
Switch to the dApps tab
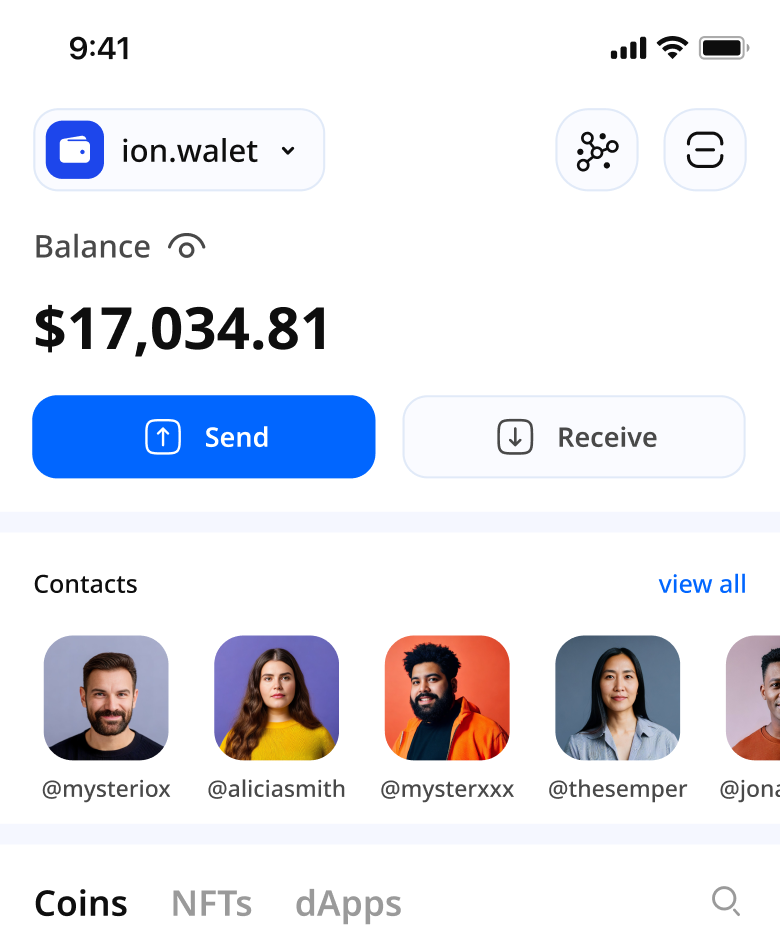(348, 905)
